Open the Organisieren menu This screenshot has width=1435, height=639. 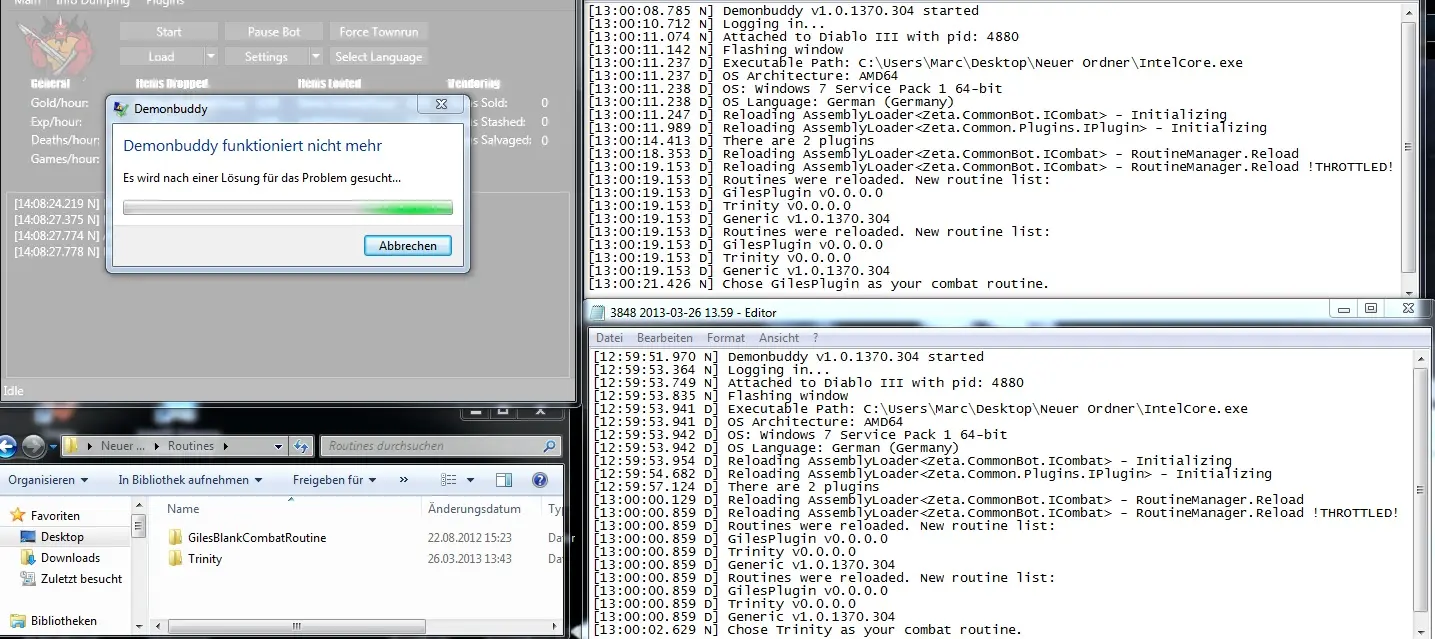click(x=47, y=480)
